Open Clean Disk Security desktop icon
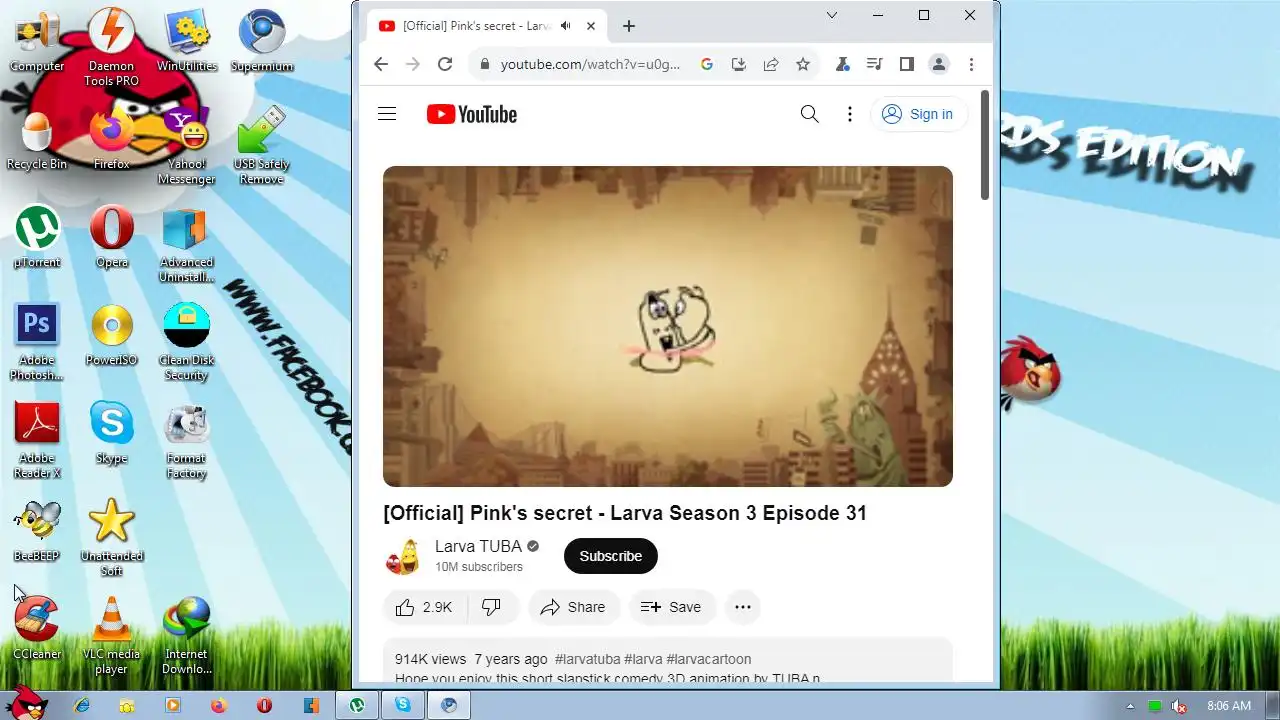Viewport: 1280px width, 720px height. (x=186, y=343)
